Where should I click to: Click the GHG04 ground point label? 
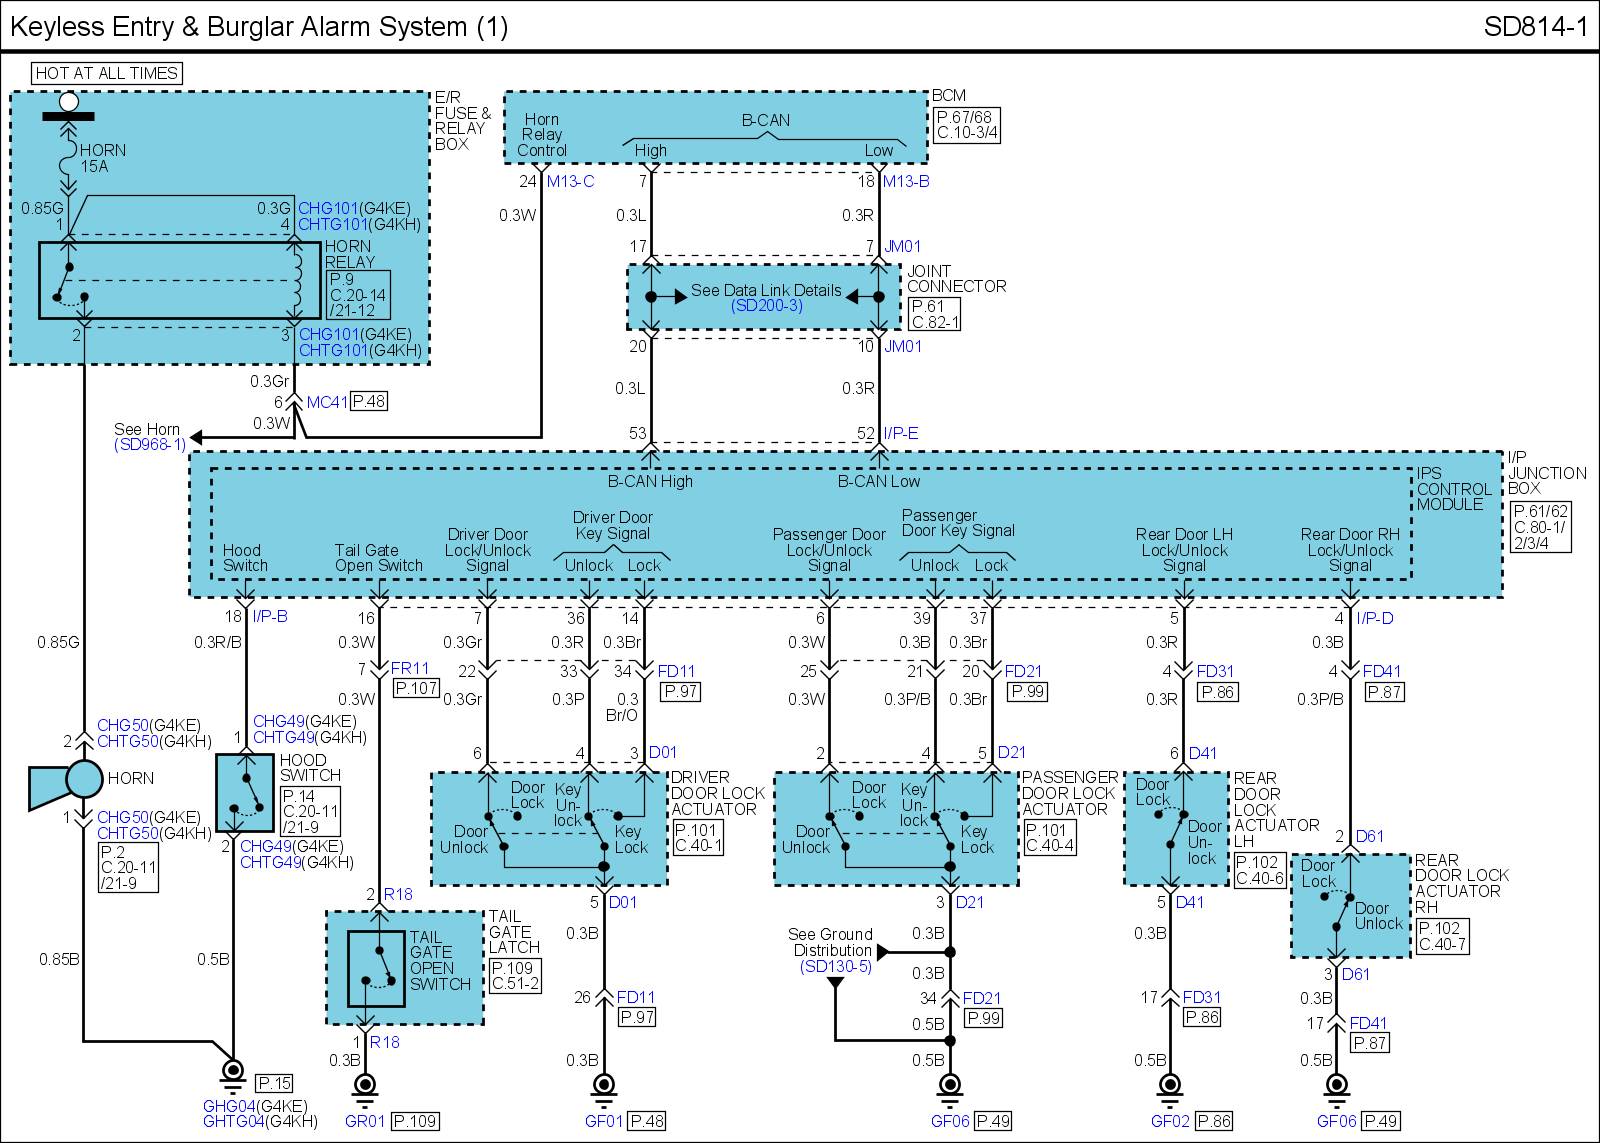tap(230, 1107)
